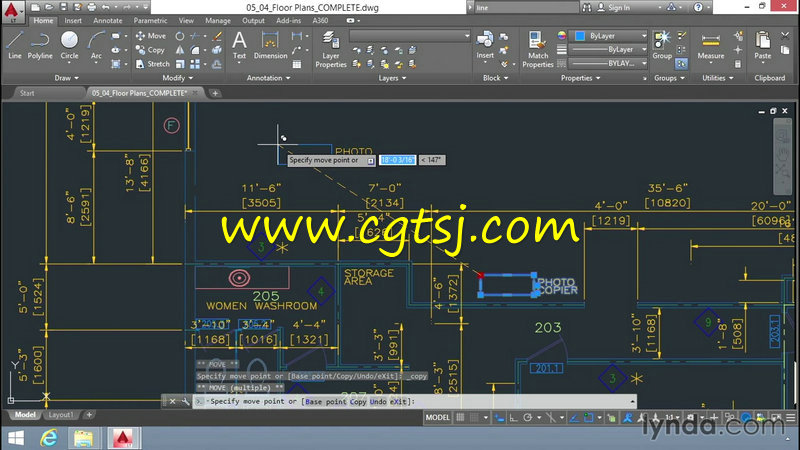Open the ByLayer lineweight dropdown

[609, 50]
